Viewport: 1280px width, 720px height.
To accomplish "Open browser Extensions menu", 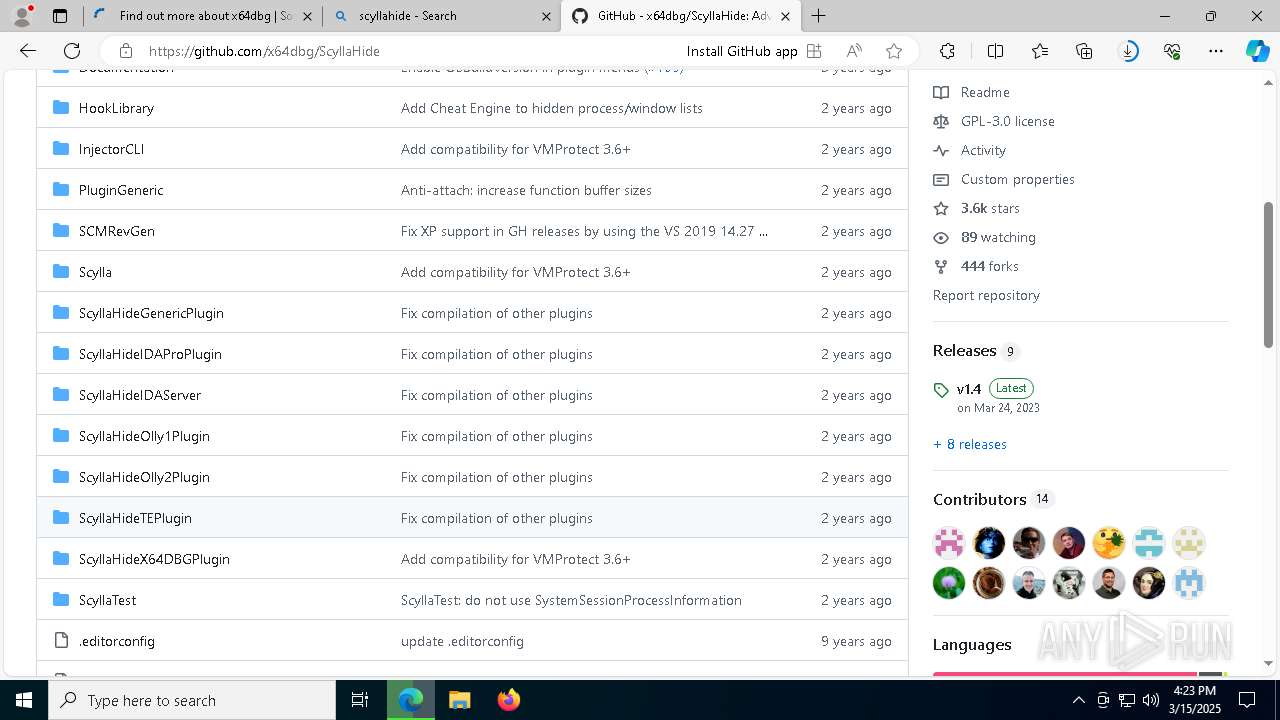I will tap(947, 51).
